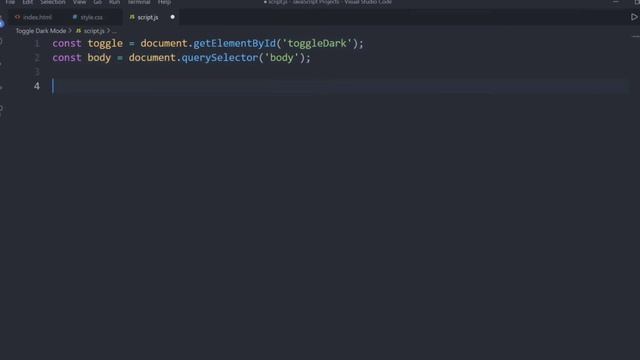Click the script.js breadcrumb item
Screen dimensions: 640x360
[94, 31]
